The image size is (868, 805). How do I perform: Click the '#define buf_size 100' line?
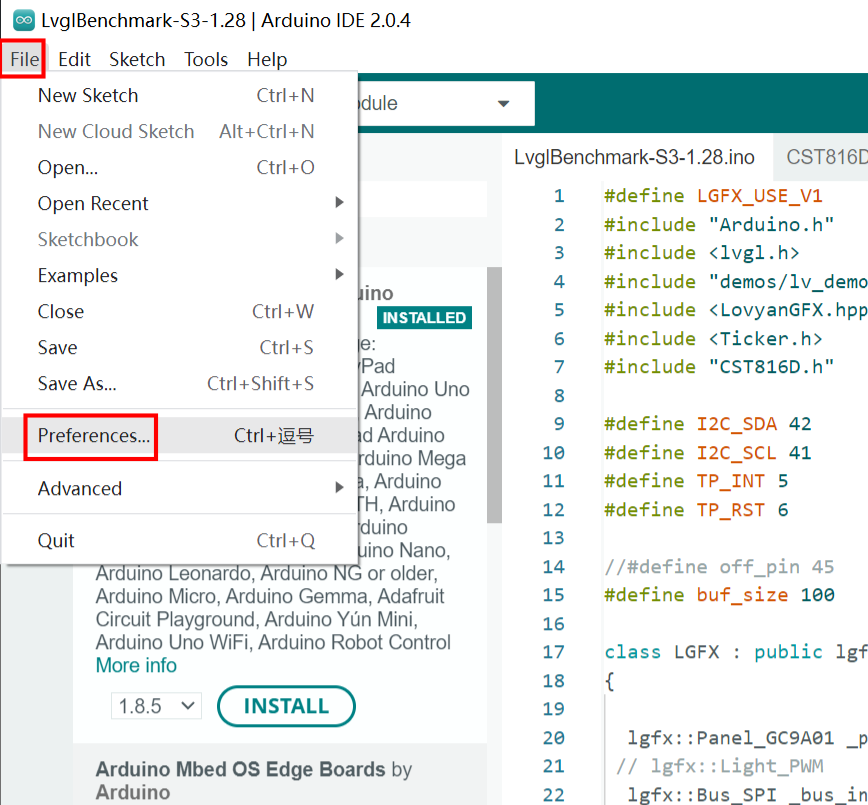(719, 595)
